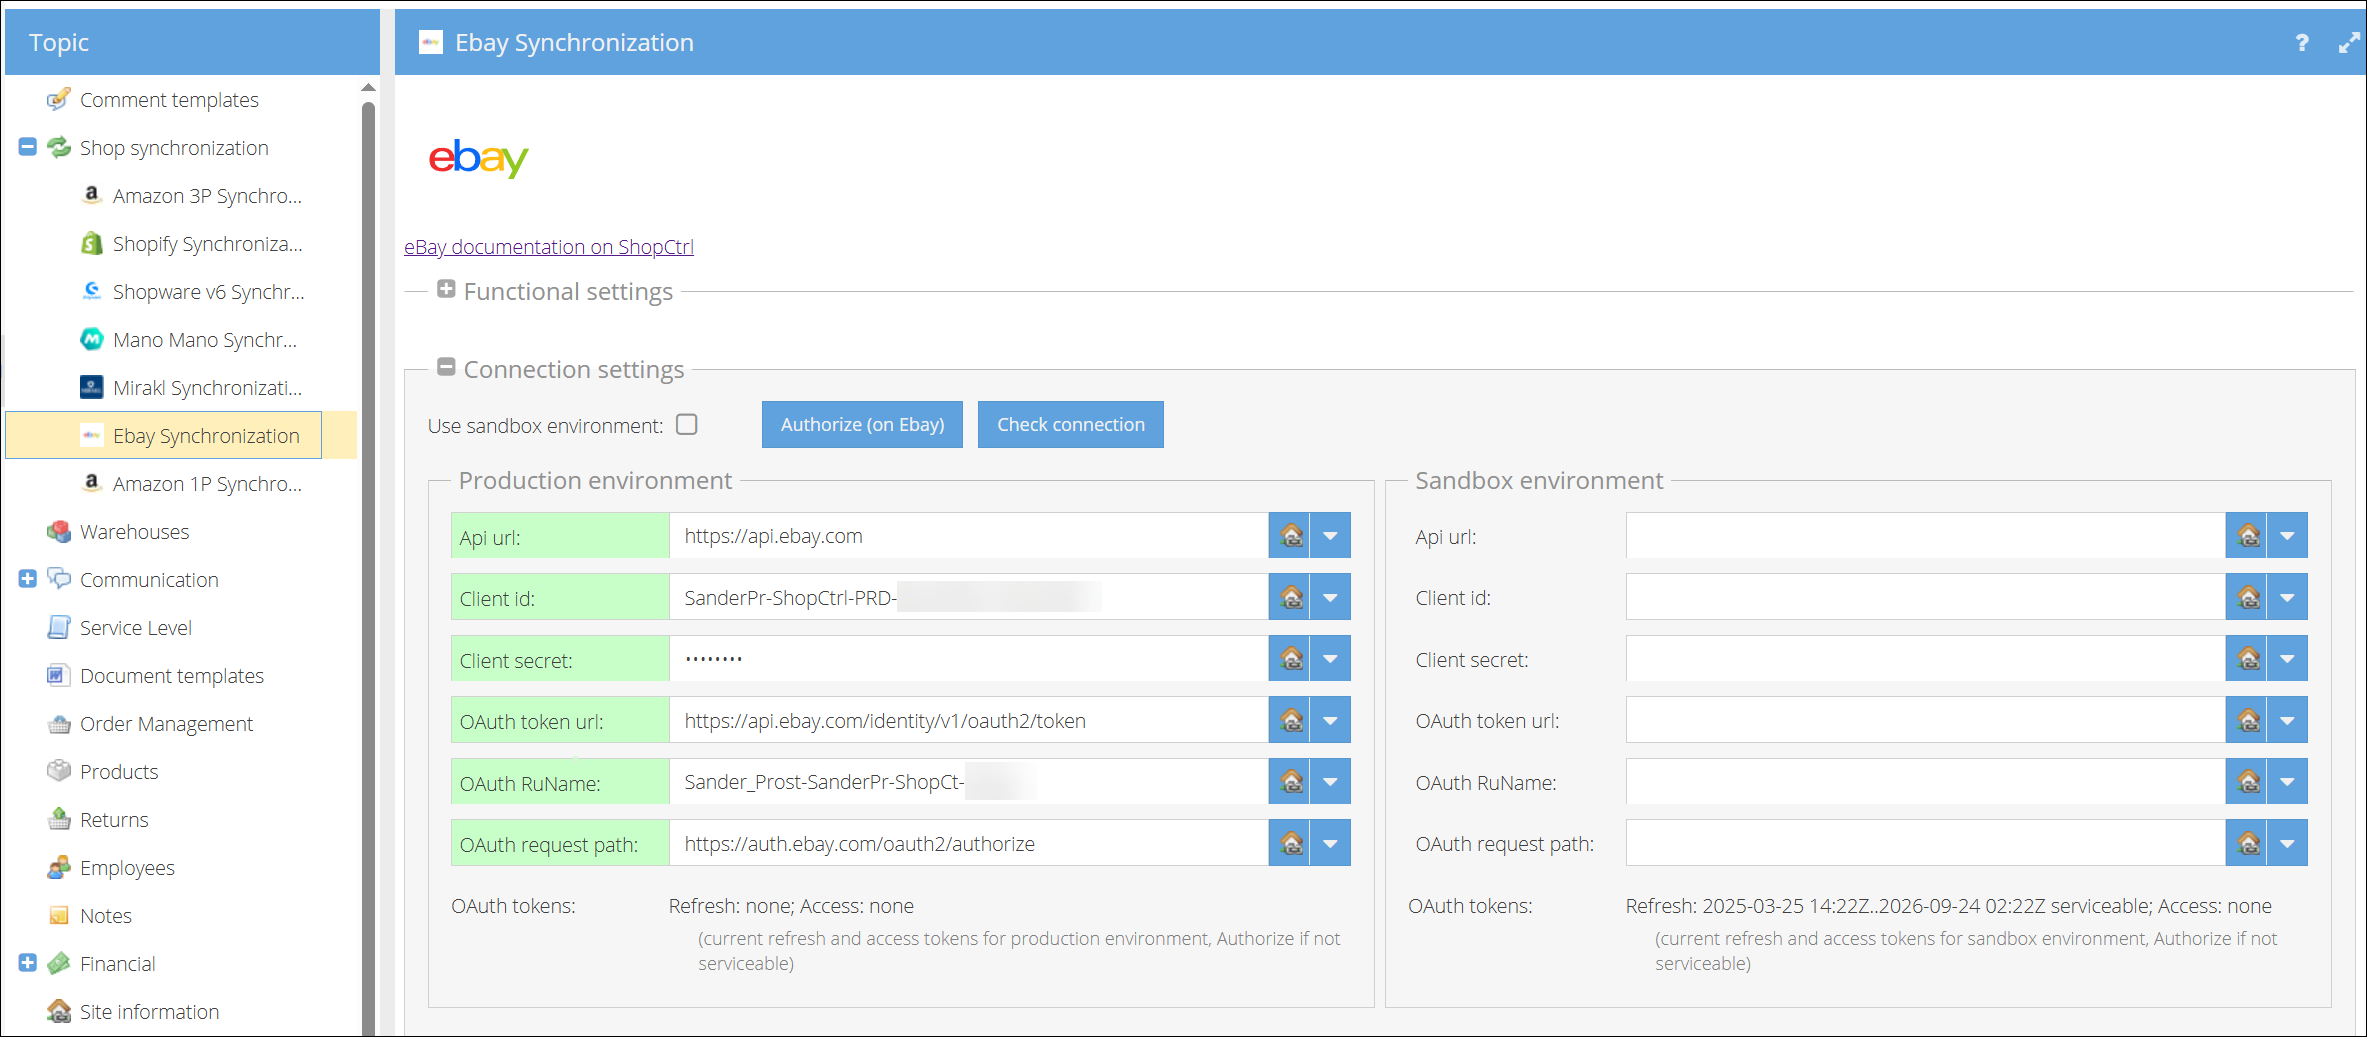Viewport: 2367px width, 1037px height.
Task: Click the scroll up arrow in Topic panel
Action: [x=368, y=88]
